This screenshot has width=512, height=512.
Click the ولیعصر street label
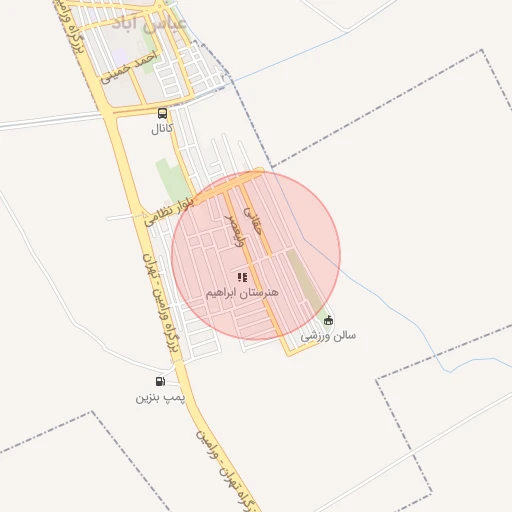coord(234,230)
